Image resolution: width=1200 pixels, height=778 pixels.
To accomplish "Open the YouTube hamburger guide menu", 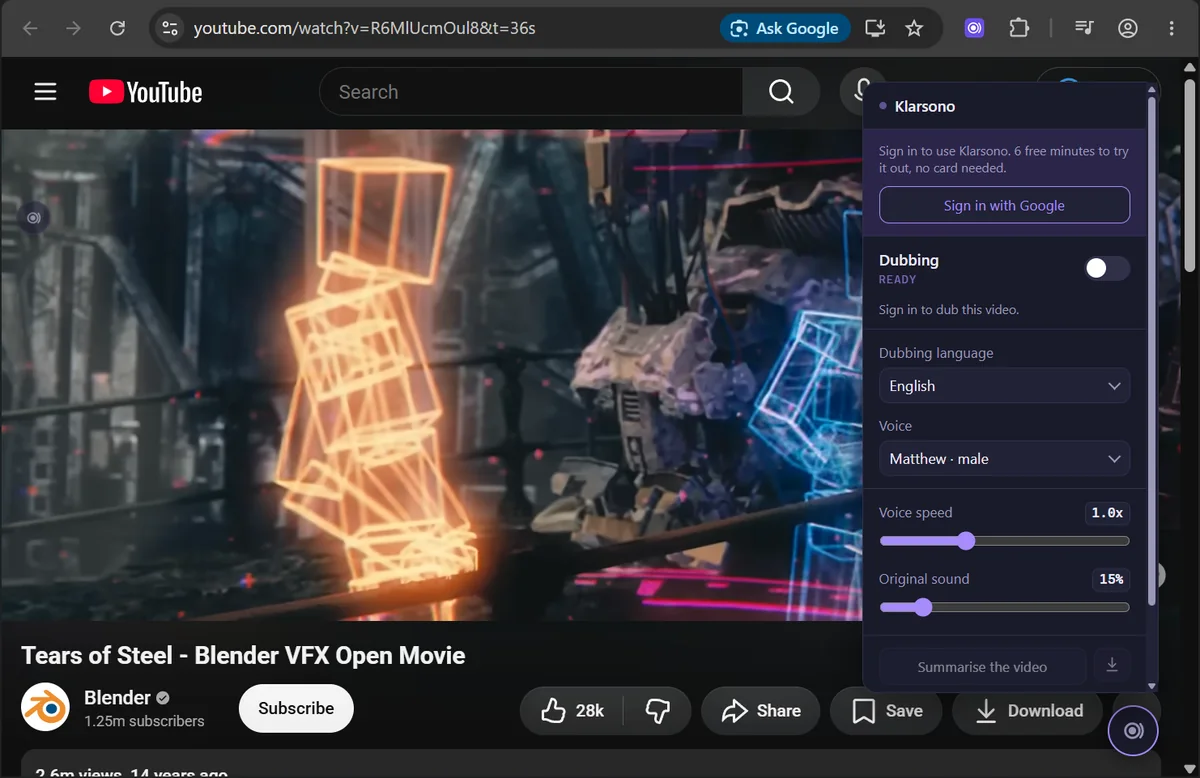I will point(45,92).
